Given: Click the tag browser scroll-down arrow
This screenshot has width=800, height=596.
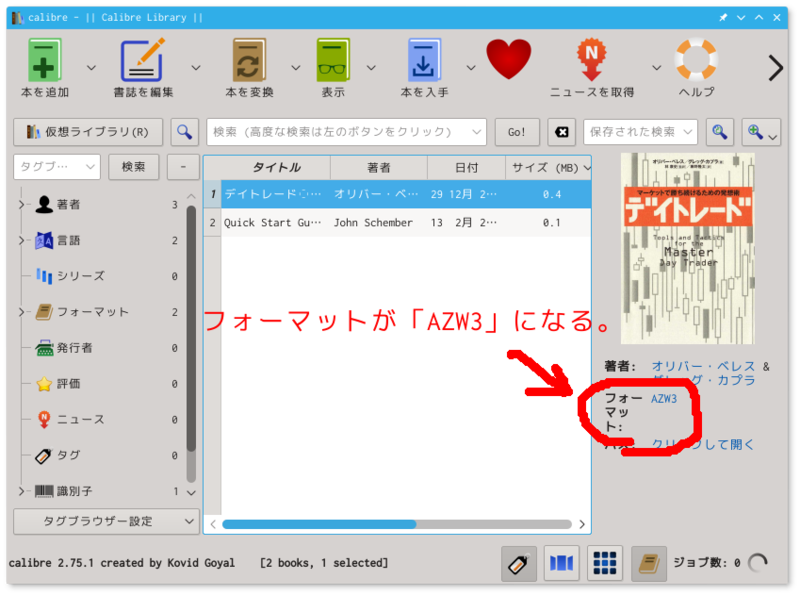Looking at the screenshot, I should point(191,492).
